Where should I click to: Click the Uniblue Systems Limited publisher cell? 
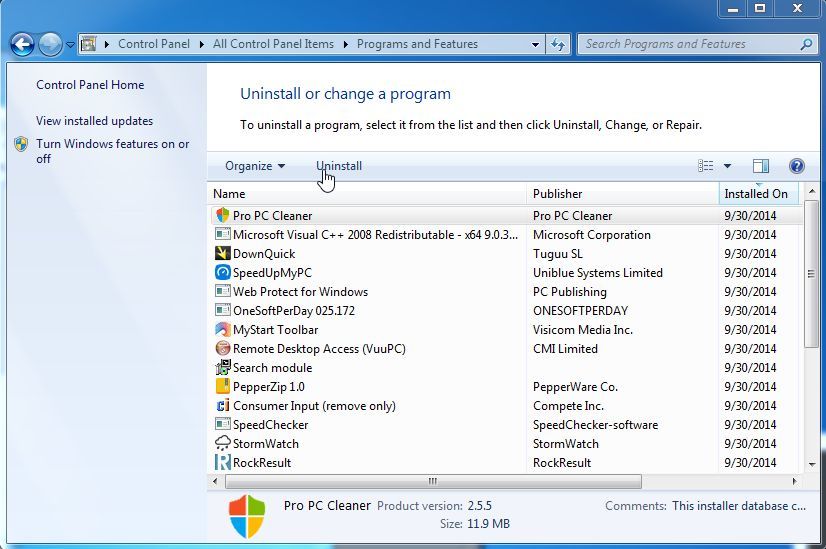click(598, 272)
